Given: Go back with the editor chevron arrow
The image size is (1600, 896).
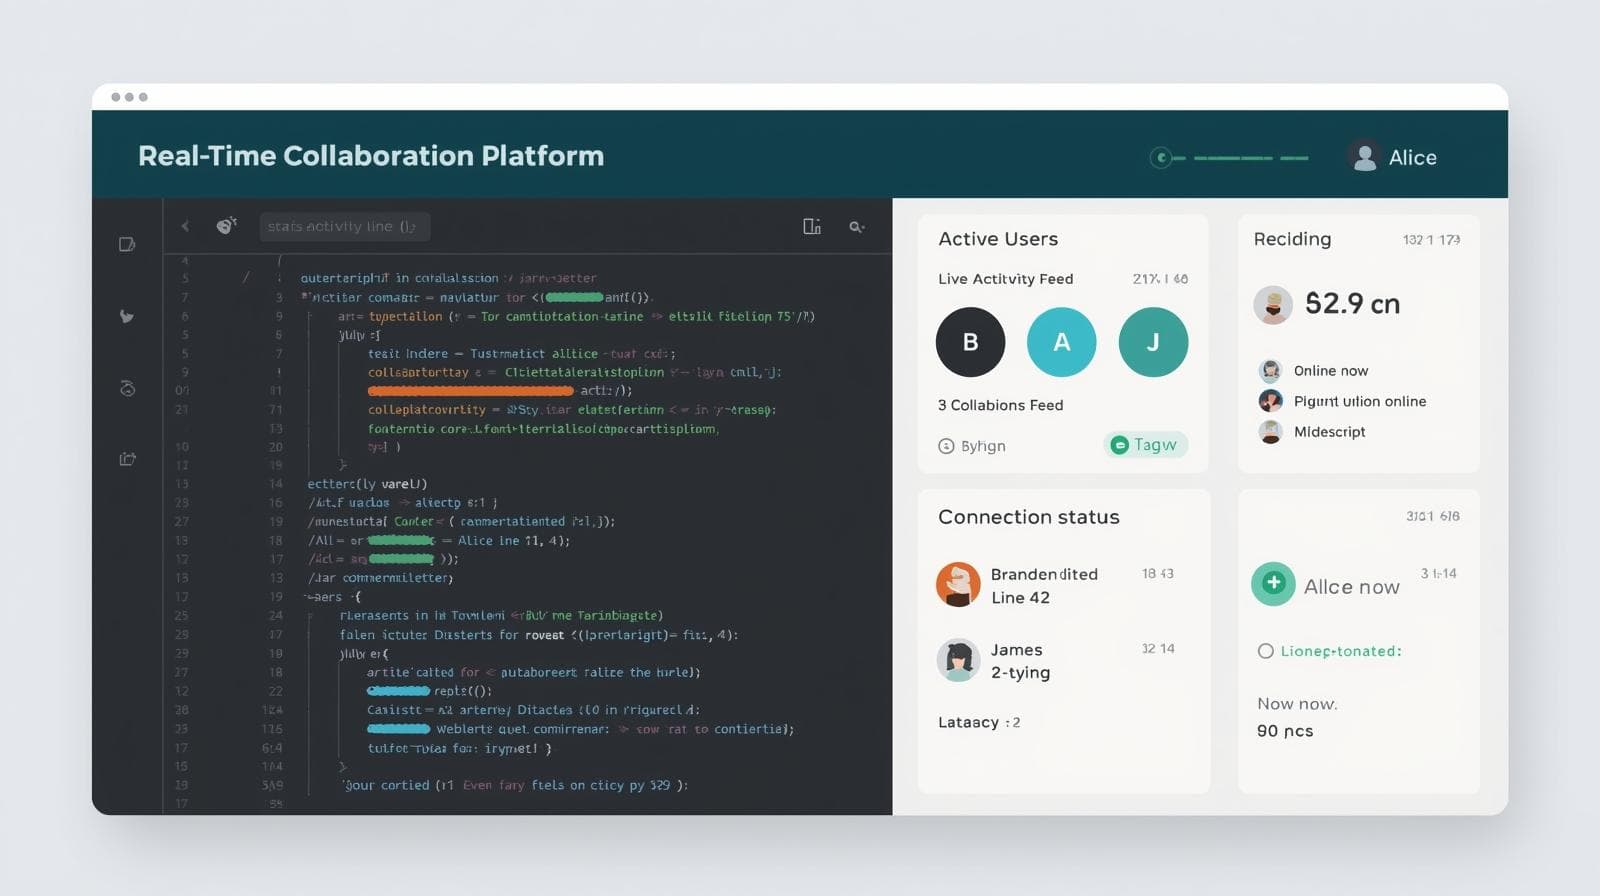Looking at the screenshot, I should click(x=185, y=226).
